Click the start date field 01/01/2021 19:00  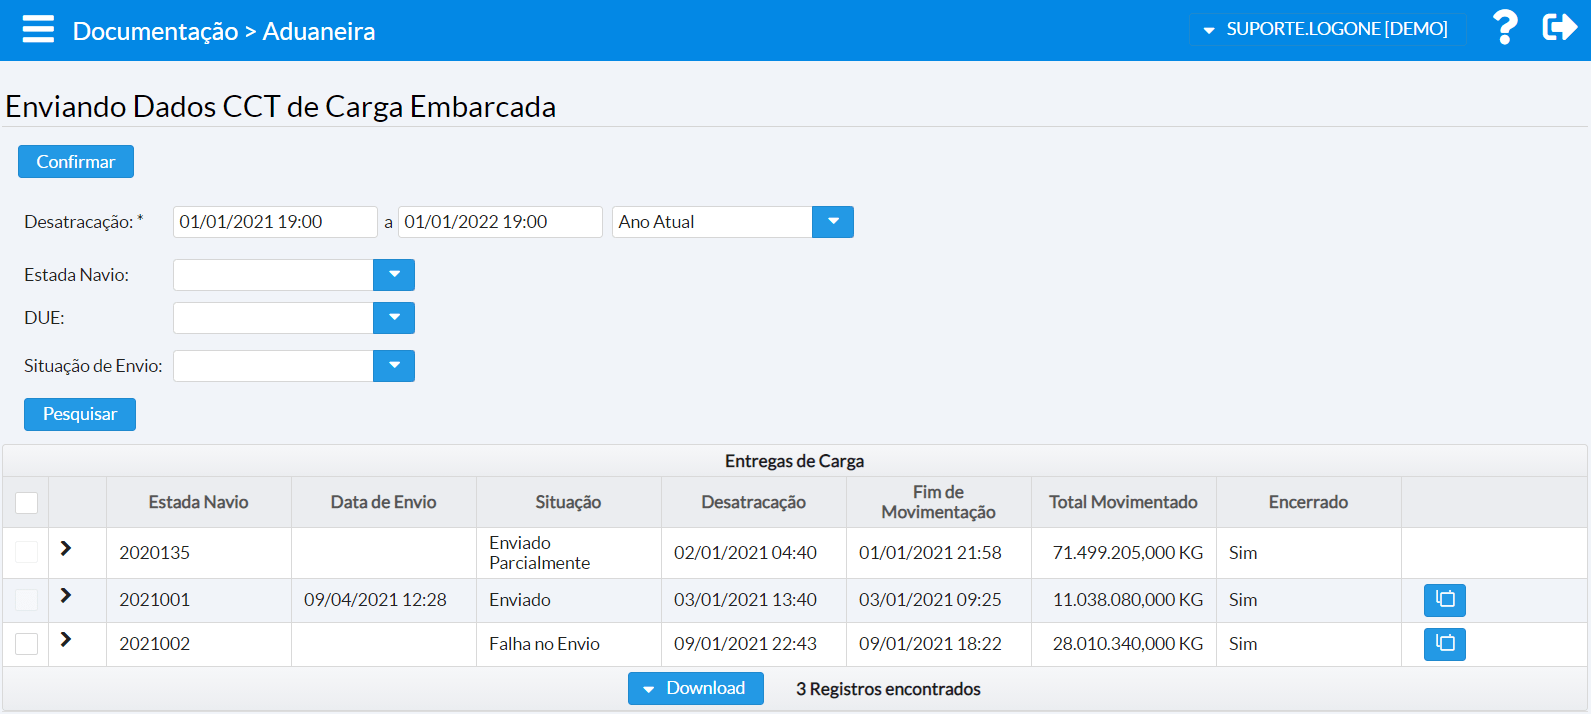274,222
